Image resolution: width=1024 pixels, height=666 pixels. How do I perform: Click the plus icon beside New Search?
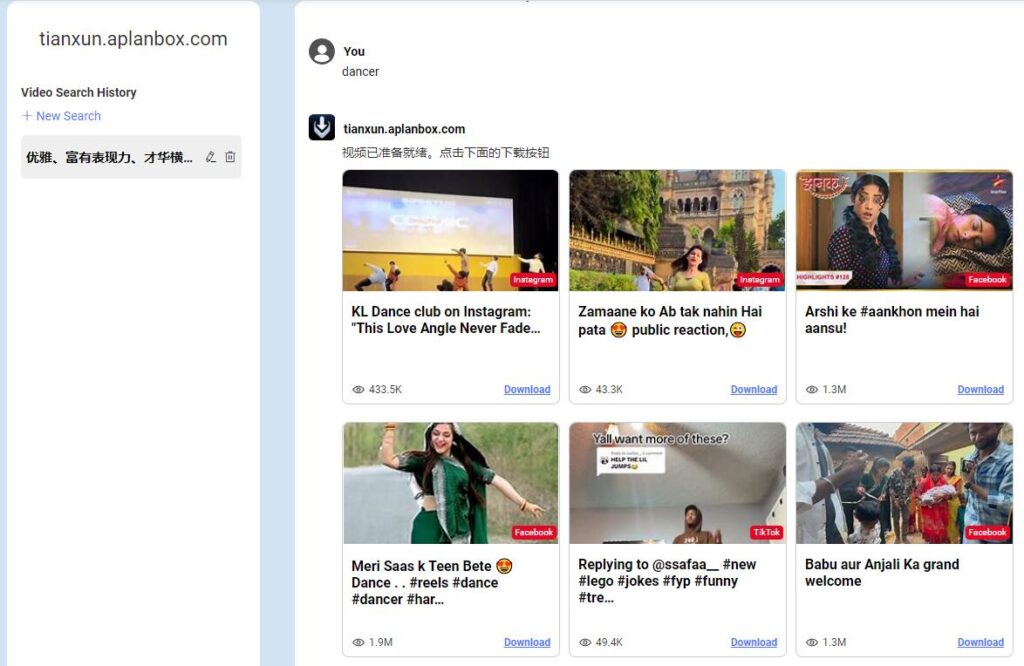coord(27,116)
